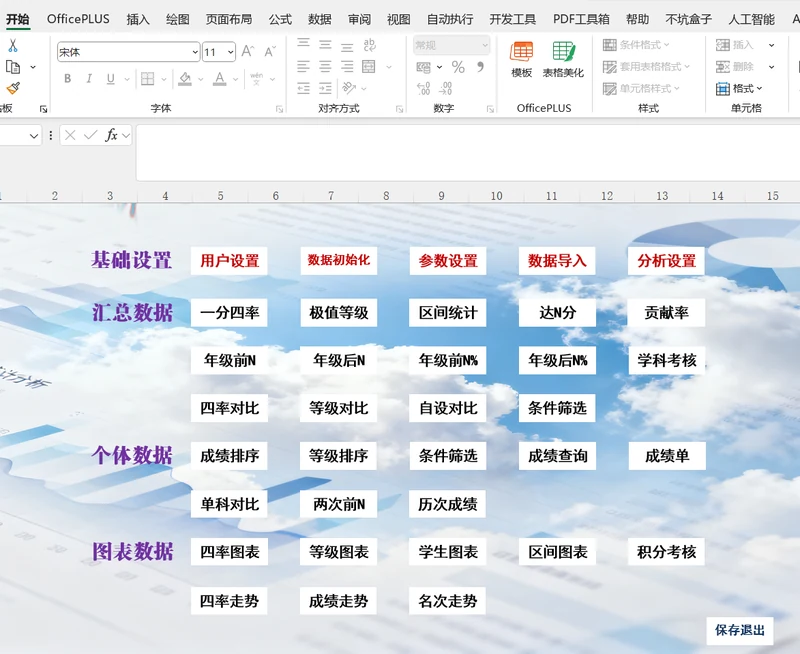Click inside the formula bar input
This screenshot has height=654, width=800.
point(468,153)
